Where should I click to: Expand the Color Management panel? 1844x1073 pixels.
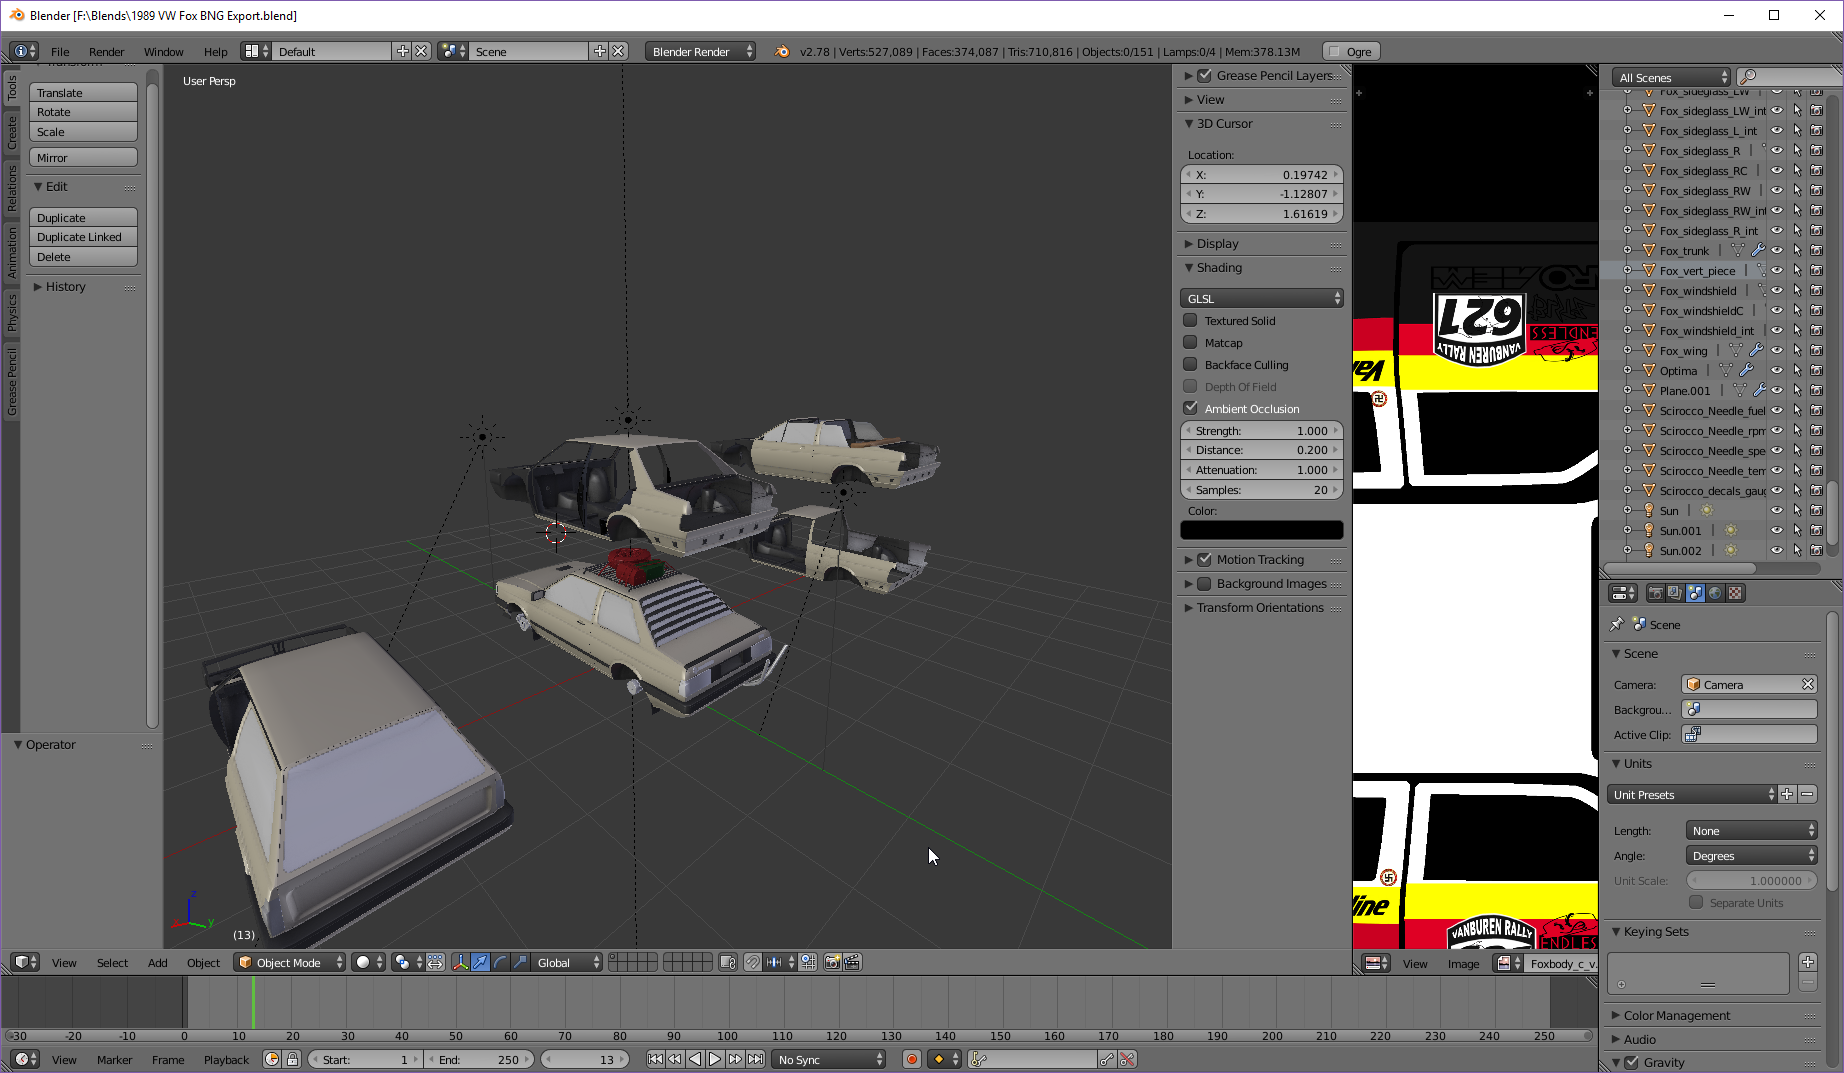coord(1676,1015)
